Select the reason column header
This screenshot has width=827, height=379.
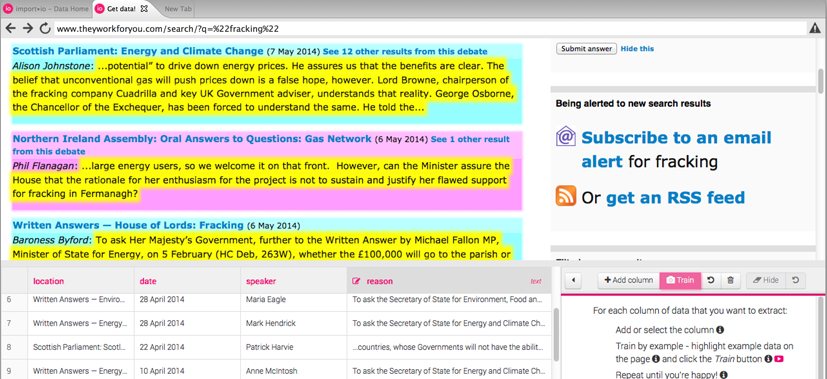click(x=449, y=281)
